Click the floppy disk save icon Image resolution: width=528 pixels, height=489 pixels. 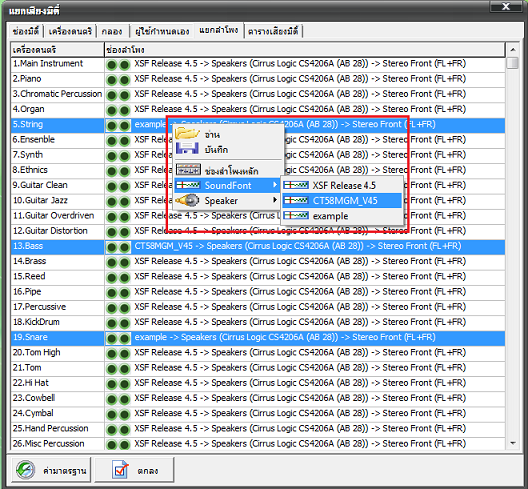pos(187,148)
